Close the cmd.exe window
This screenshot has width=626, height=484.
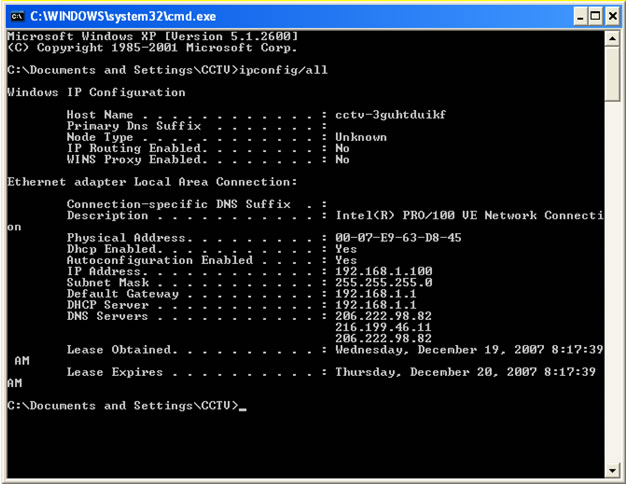pos(612,16)
